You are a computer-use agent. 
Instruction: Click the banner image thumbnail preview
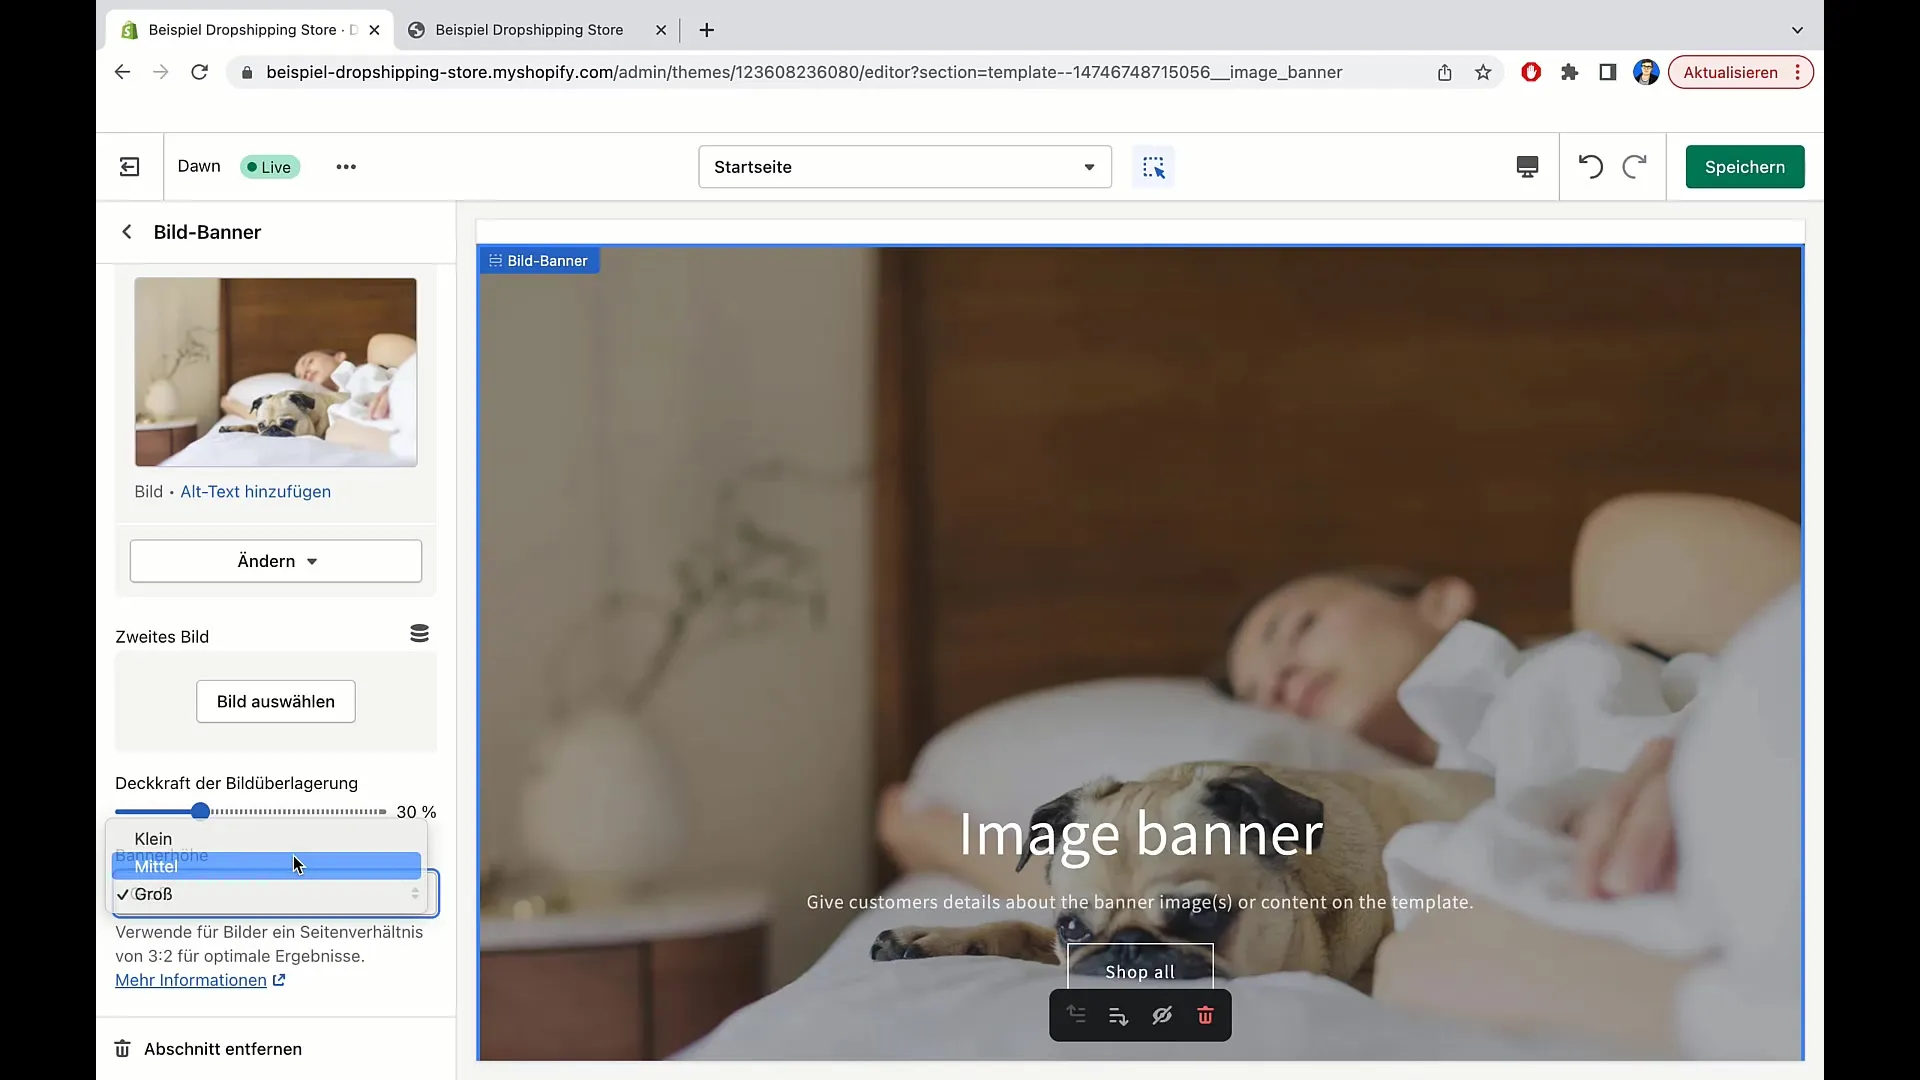[x=274, y=371]
